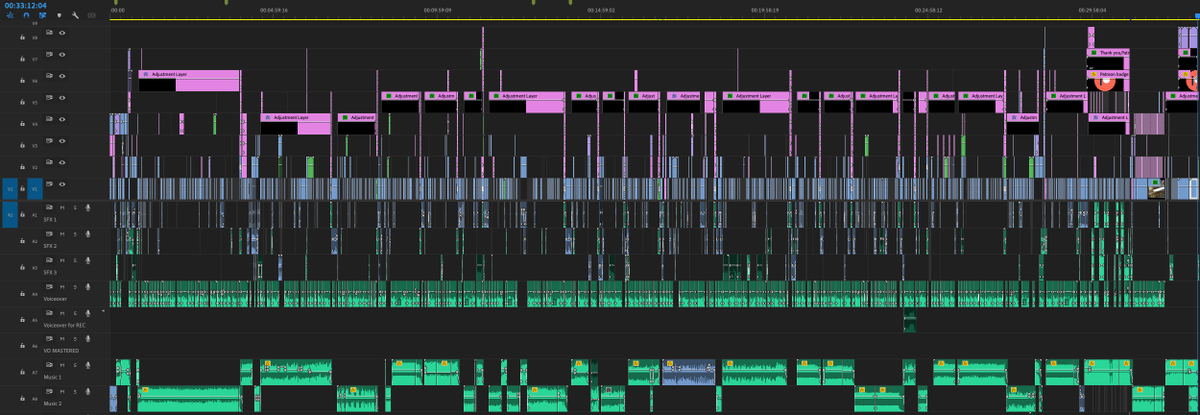Click the captions track options icon
The height and width of the screenshot is (415, 1200).
coord(92,16)
